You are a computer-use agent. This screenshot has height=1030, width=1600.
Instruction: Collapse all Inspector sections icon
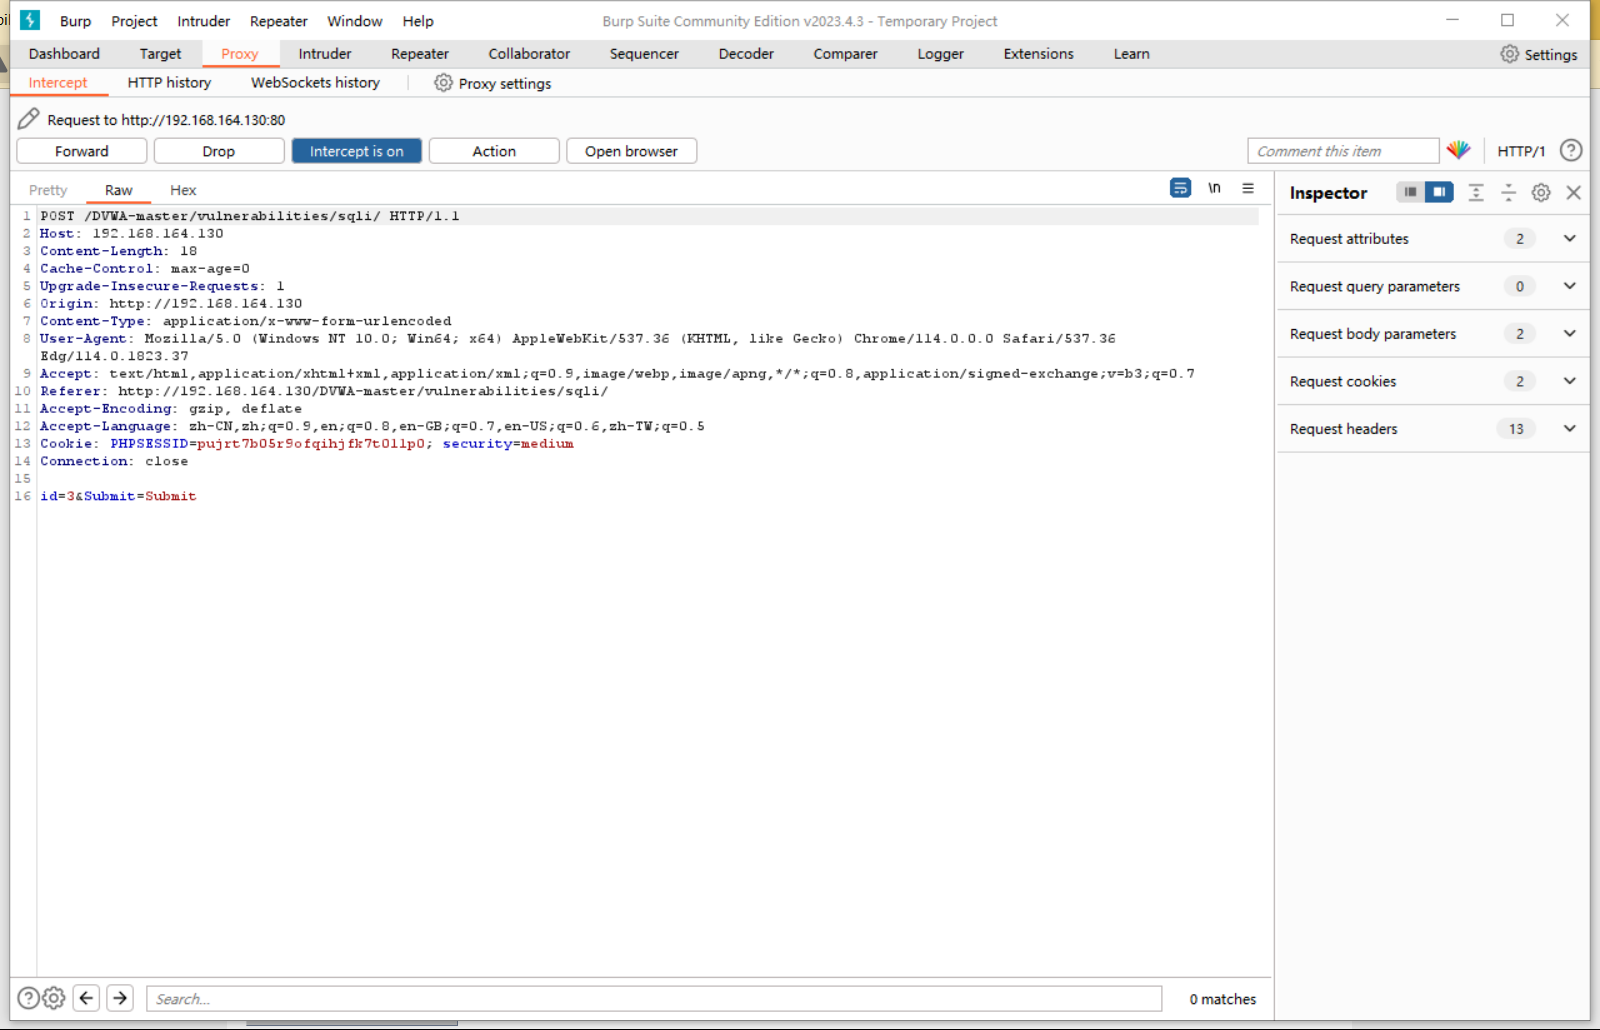[x=1508, y=193]
